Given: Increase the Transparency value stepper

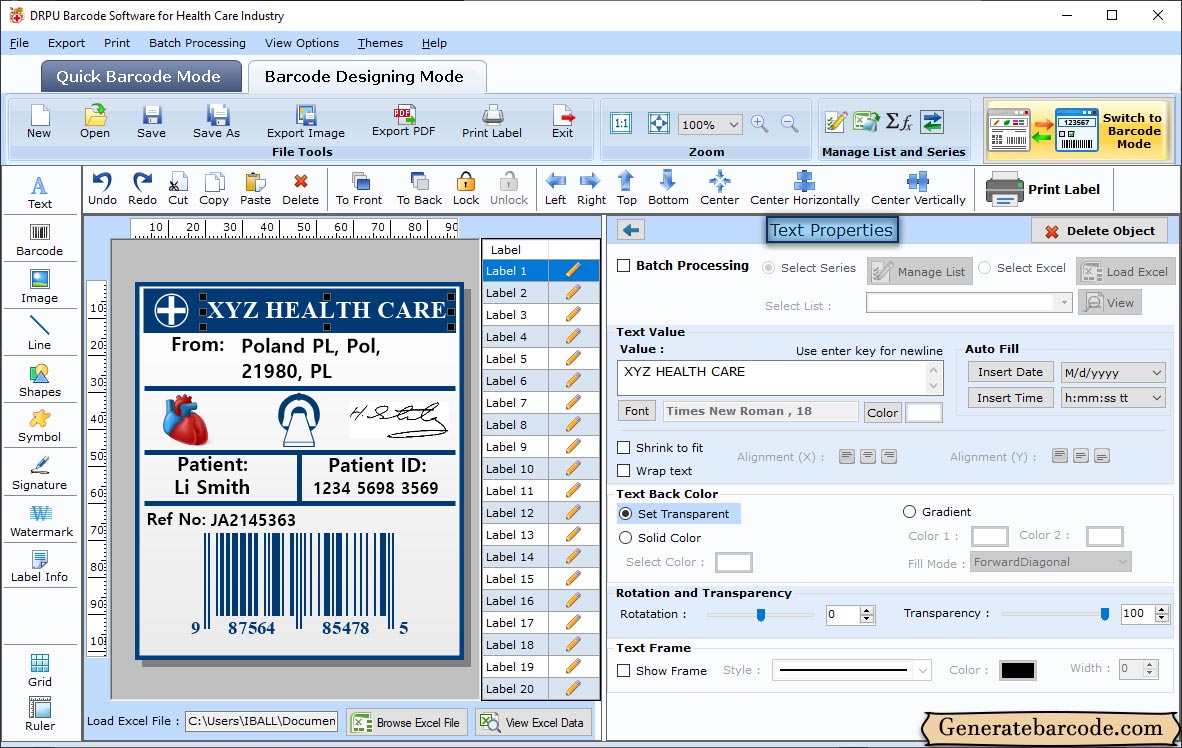Looking at the screenshot, I should 1162,609.
